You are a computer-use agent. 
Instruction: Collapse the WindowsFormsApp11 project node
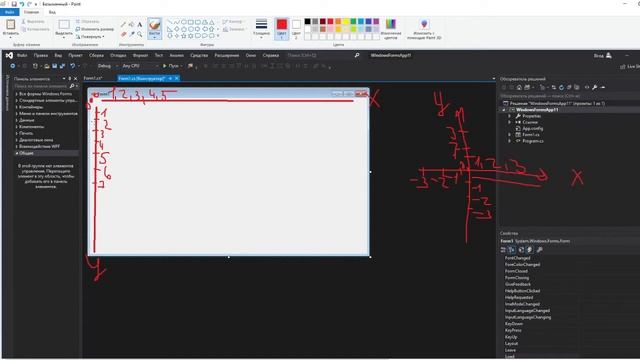pyautogui.click(x=504, y=110)
